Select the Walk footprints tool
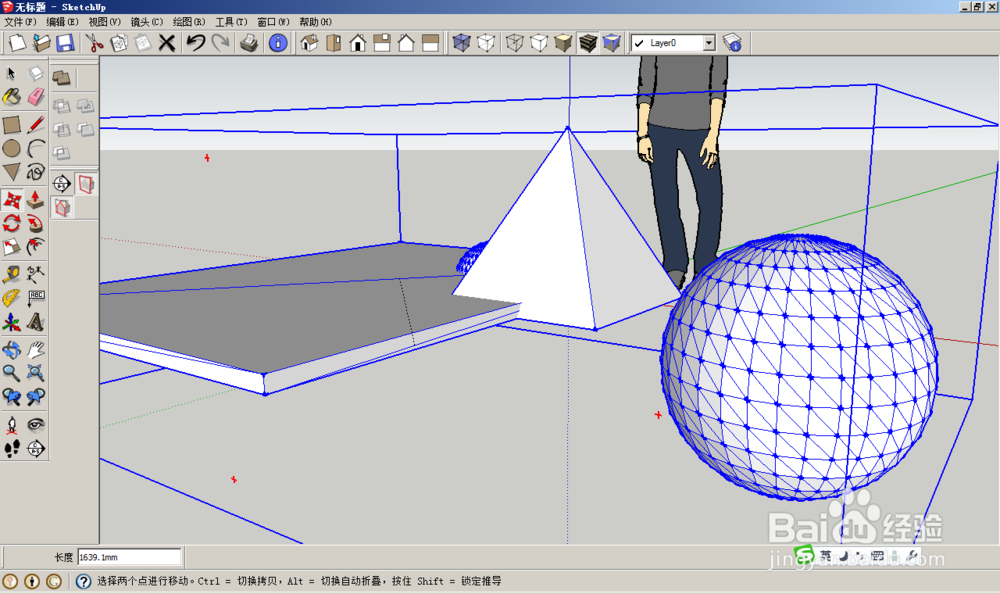Image resolution: width=1000 pixels, height=594 pixels. [12, 447]
